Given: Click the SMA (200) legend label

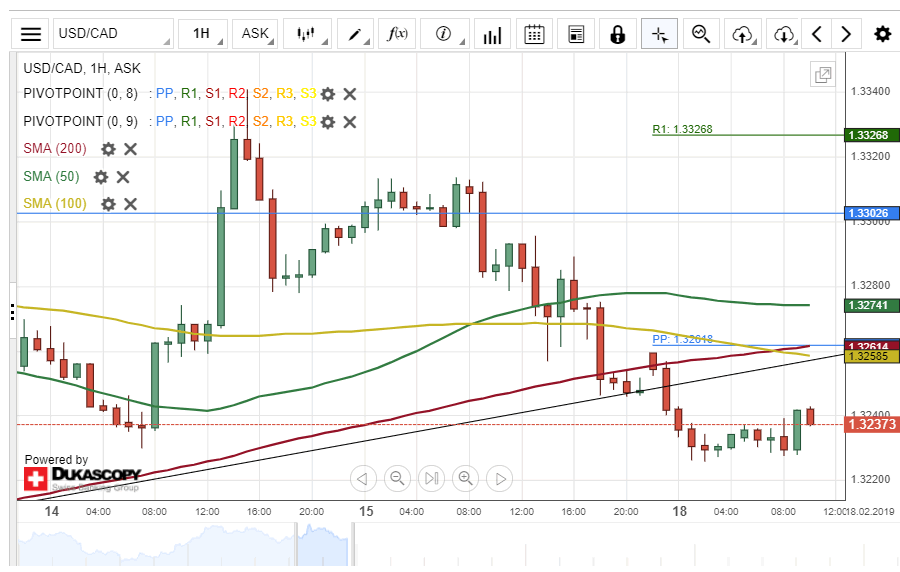Looking at the screenshot, I should pyautogui.click(x=55, y=149).
